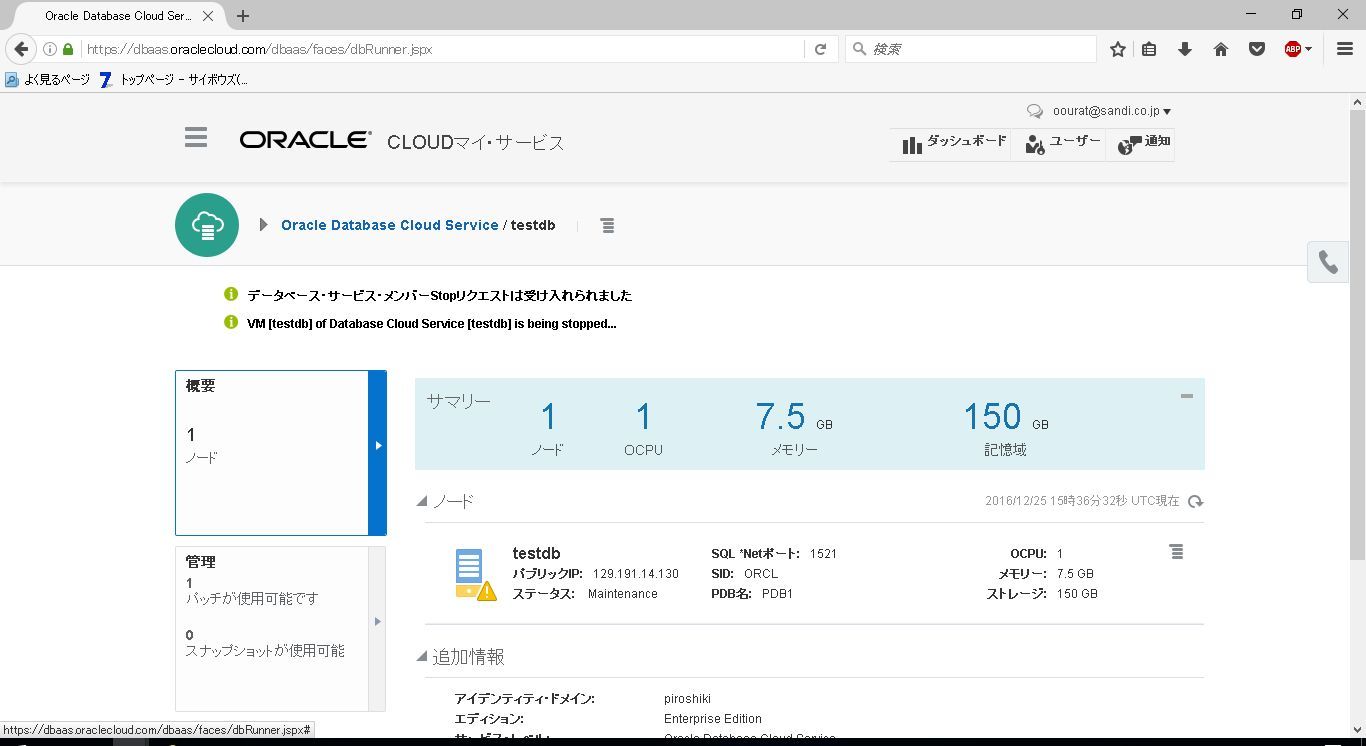1366x746 pixels.
Task: Open the Firefox hamburger menu
Action: click(1345, 49)
